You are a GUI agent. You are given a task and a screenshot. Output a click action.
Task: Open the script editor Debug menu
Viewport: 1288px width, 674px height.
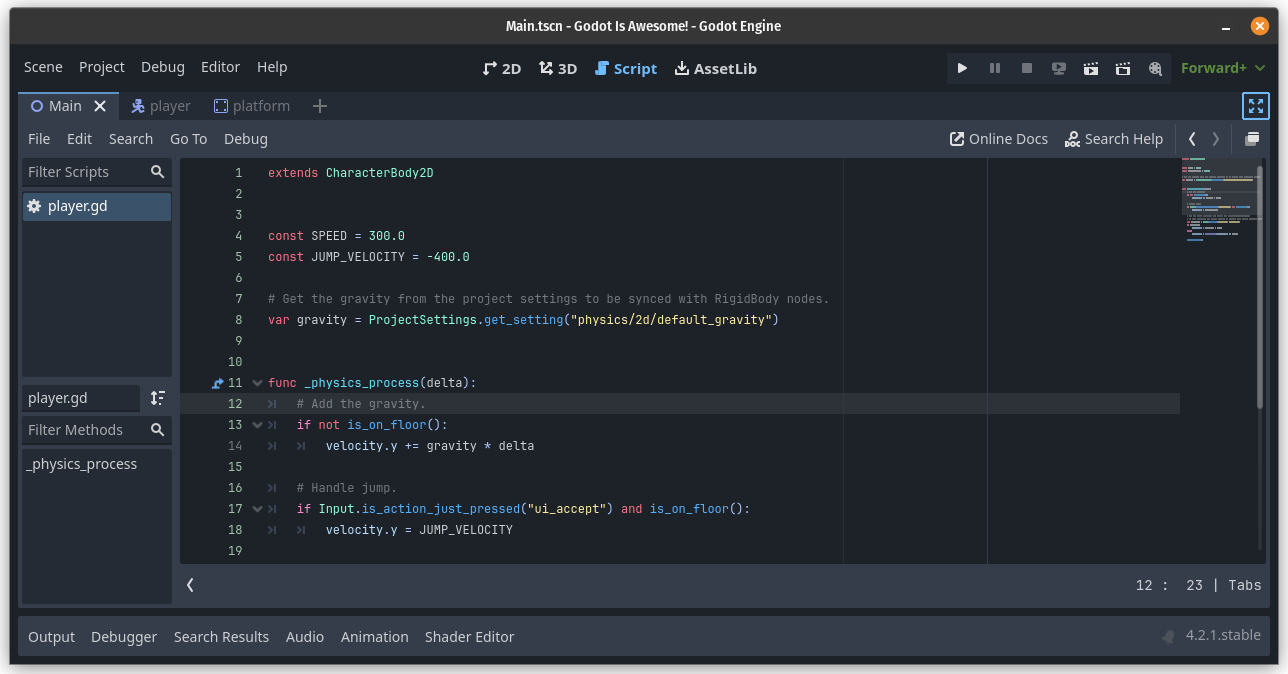click(x=245, y=139)
